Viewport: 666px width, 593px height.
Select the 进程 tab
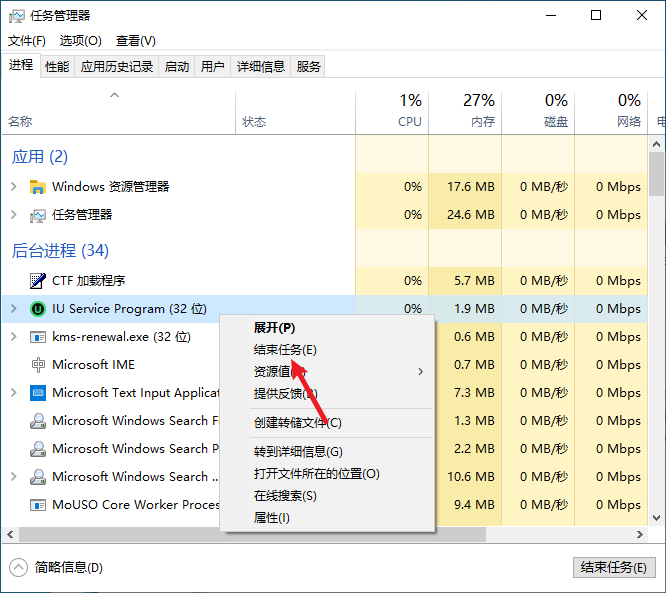pyautogui.click(x=21, y=65)
